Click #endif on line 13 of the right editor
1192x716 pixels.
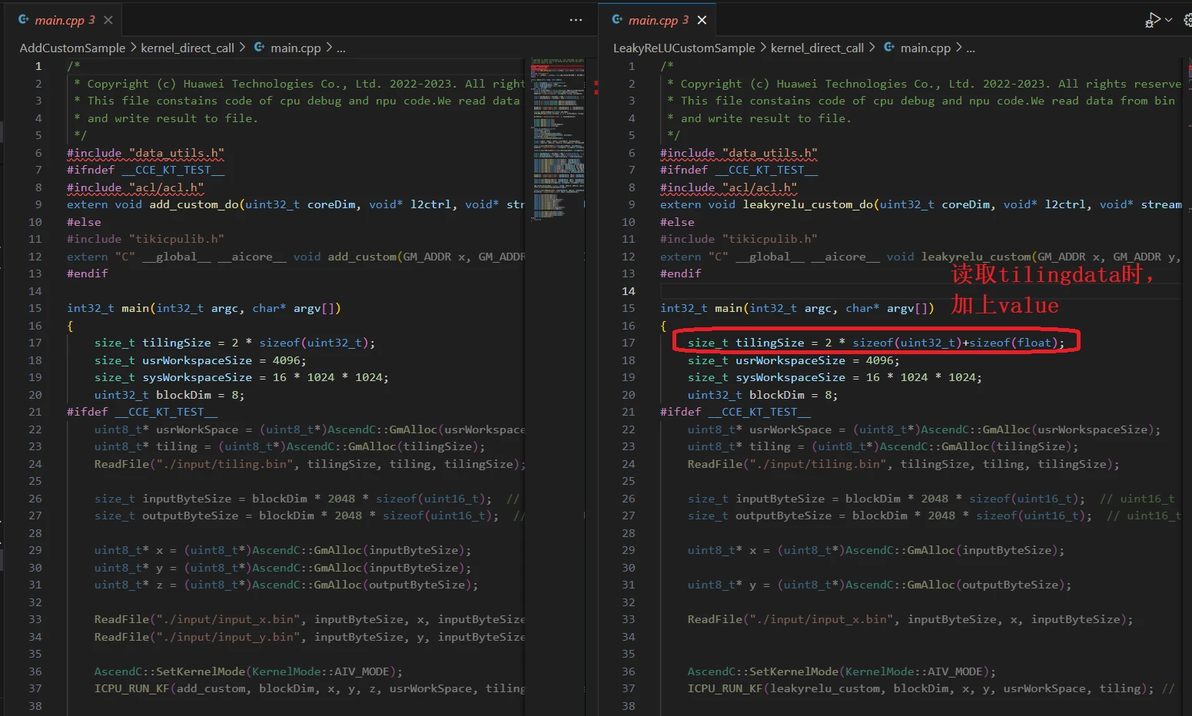(680, 274)
